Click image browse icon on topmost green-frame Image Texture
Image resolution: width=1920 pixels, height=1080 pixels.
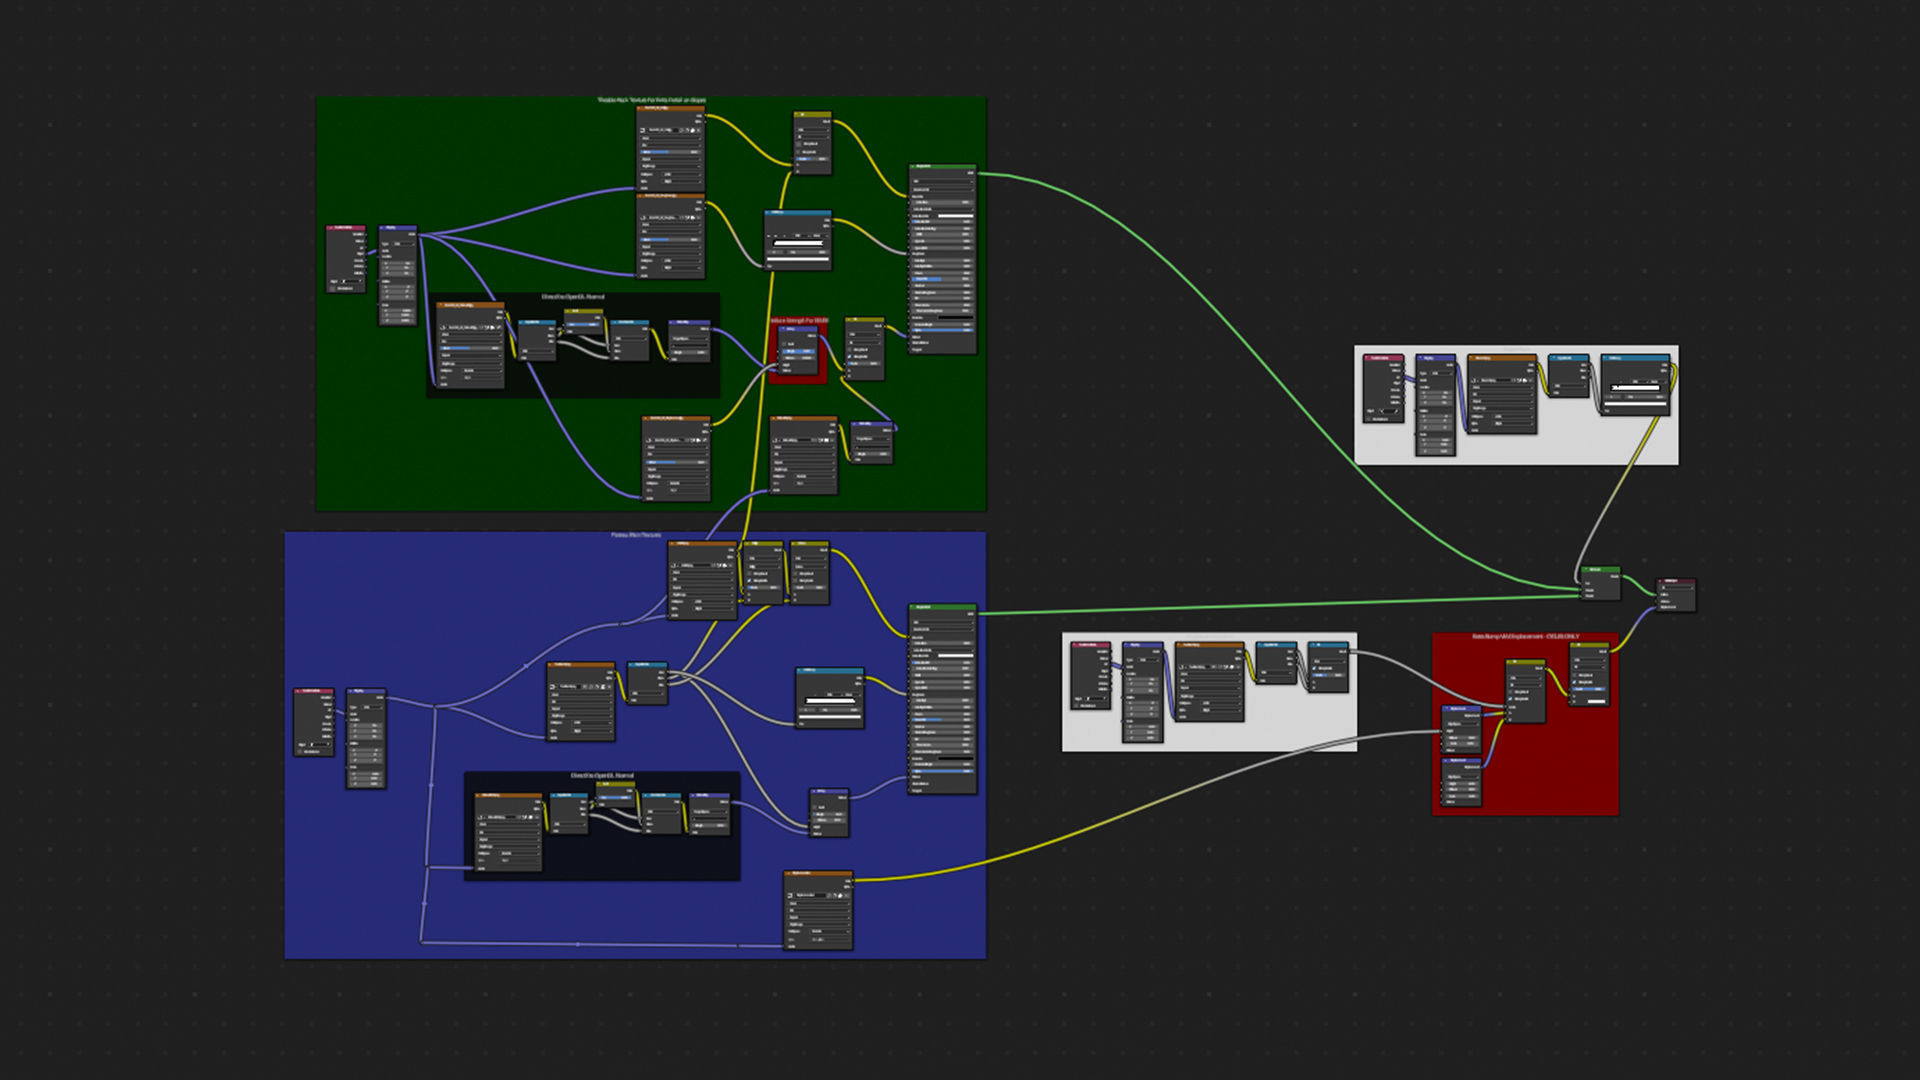[x=643, y=130]
